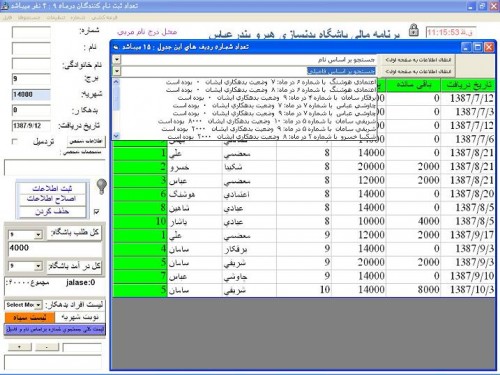500x375 pixels.
Task: Select the table cell with date 1387/9/17
Action: tap(468, 235)
